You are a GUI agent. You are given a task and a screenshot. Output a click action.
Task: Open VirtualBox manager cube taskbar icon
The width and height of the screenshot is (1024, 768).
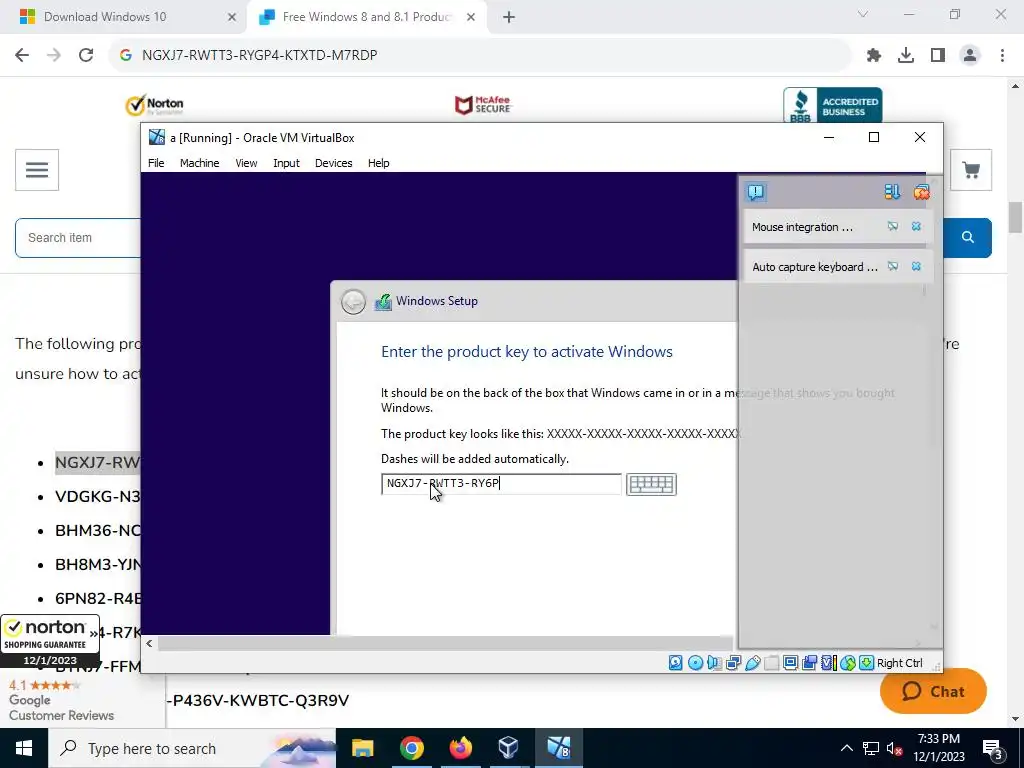point(509,748)
